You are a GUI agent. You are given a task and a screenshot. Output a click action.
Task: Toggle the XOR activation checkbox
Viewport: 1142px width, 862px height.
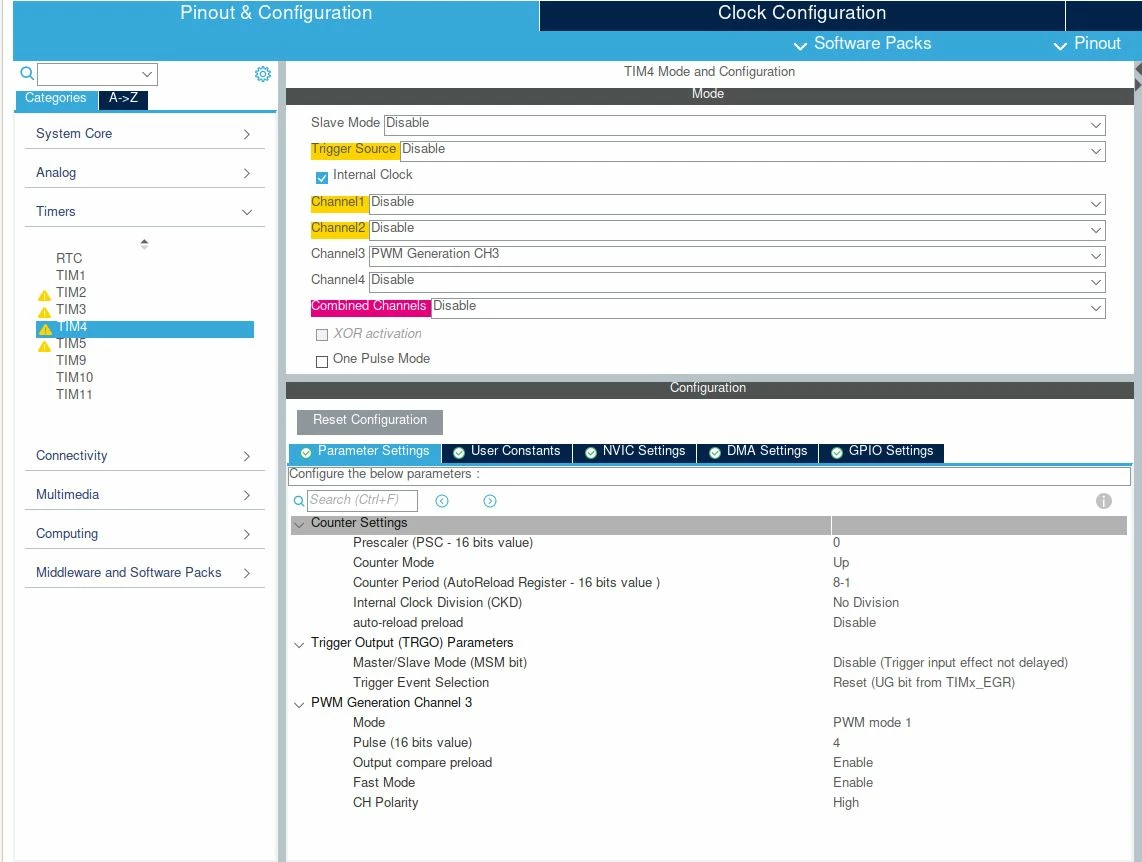coord(322,335)
